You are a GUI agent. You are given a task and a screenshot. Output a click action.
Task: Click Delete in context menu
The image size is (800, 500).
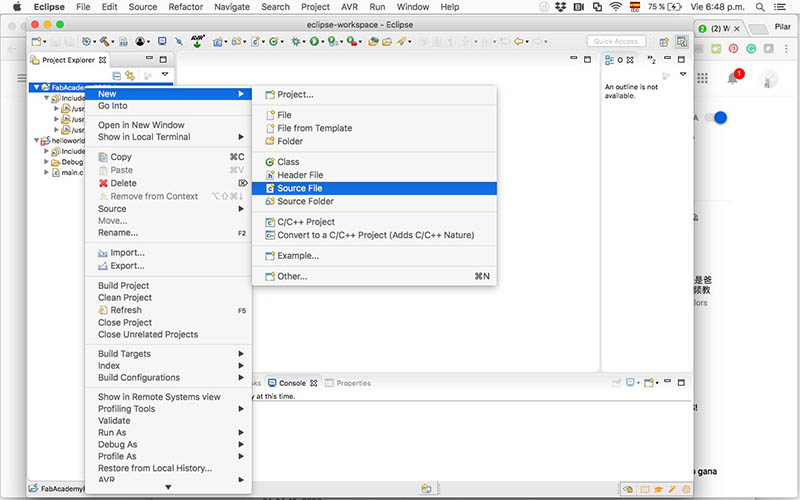click(168, 183)
